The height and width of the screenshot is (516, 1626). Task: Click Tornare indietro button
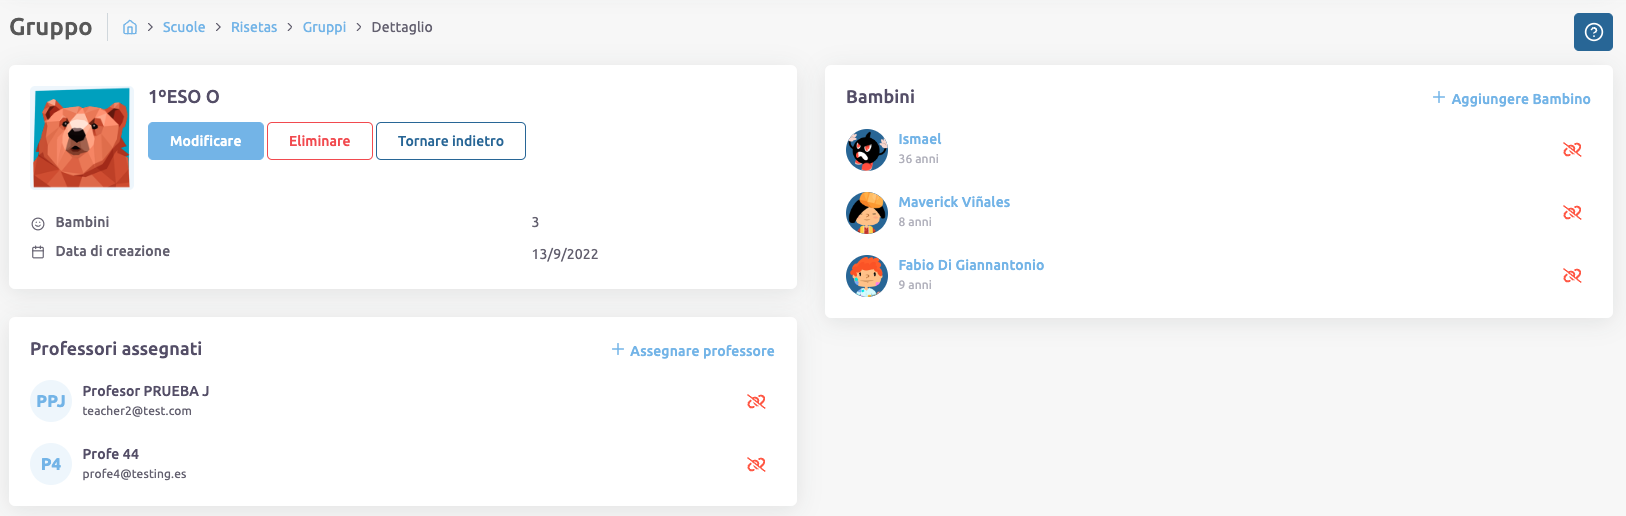(450, 141)
